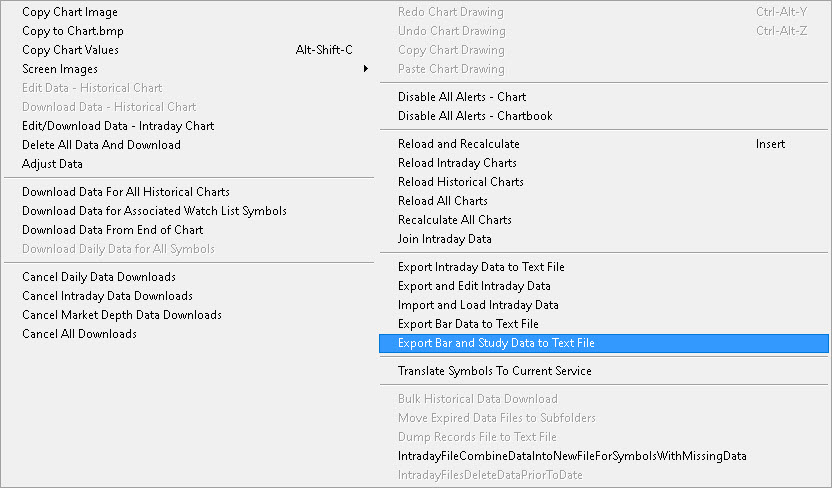Viewport: 832px width, 488px height.
Task: Select Reload Intraday Charts
Action: point(457,163)
